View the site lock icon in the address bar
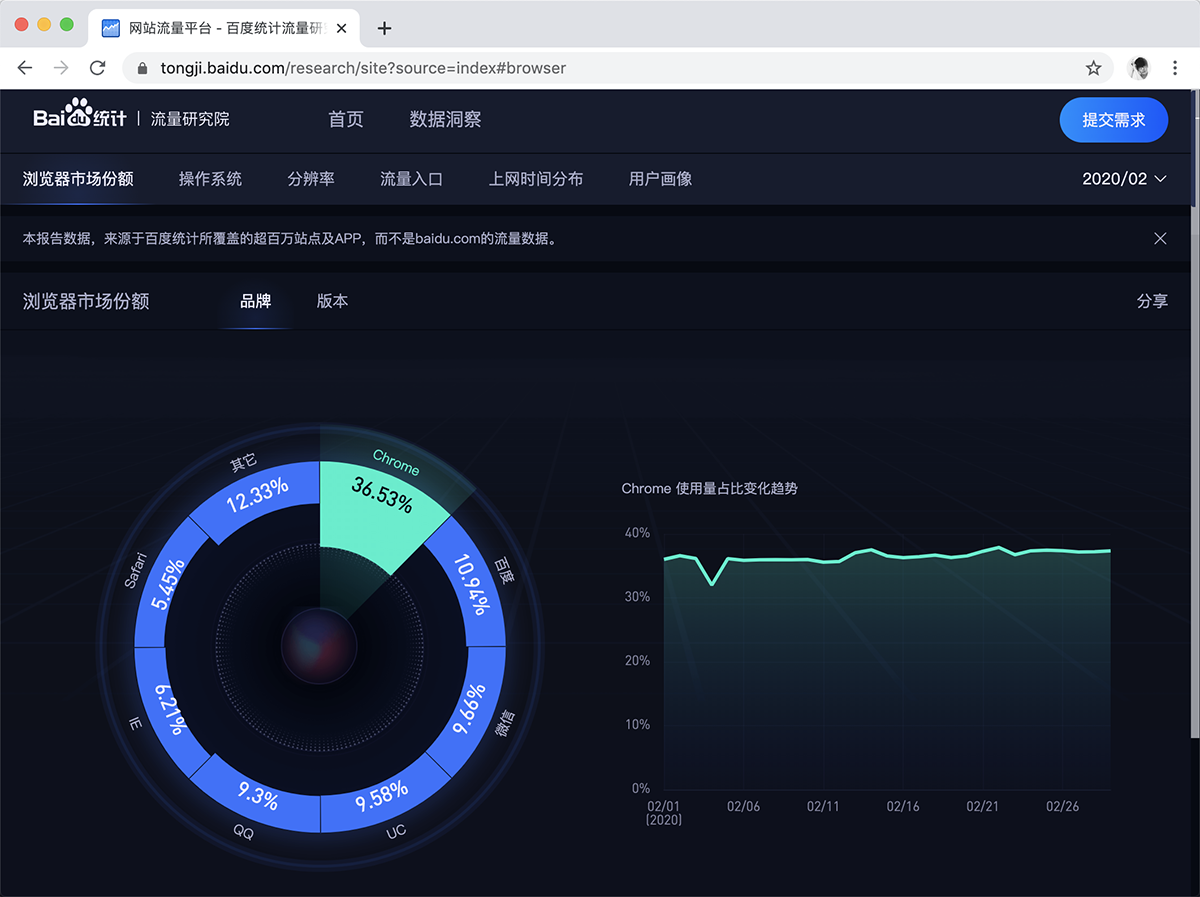This screenshot has width=1200, height=897. 141,68
